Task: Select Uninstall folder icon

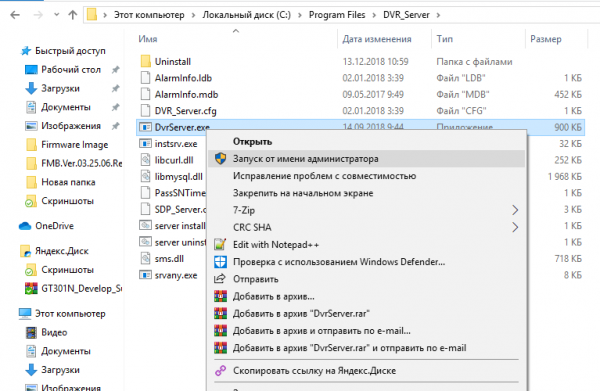Action: point(145,62)
